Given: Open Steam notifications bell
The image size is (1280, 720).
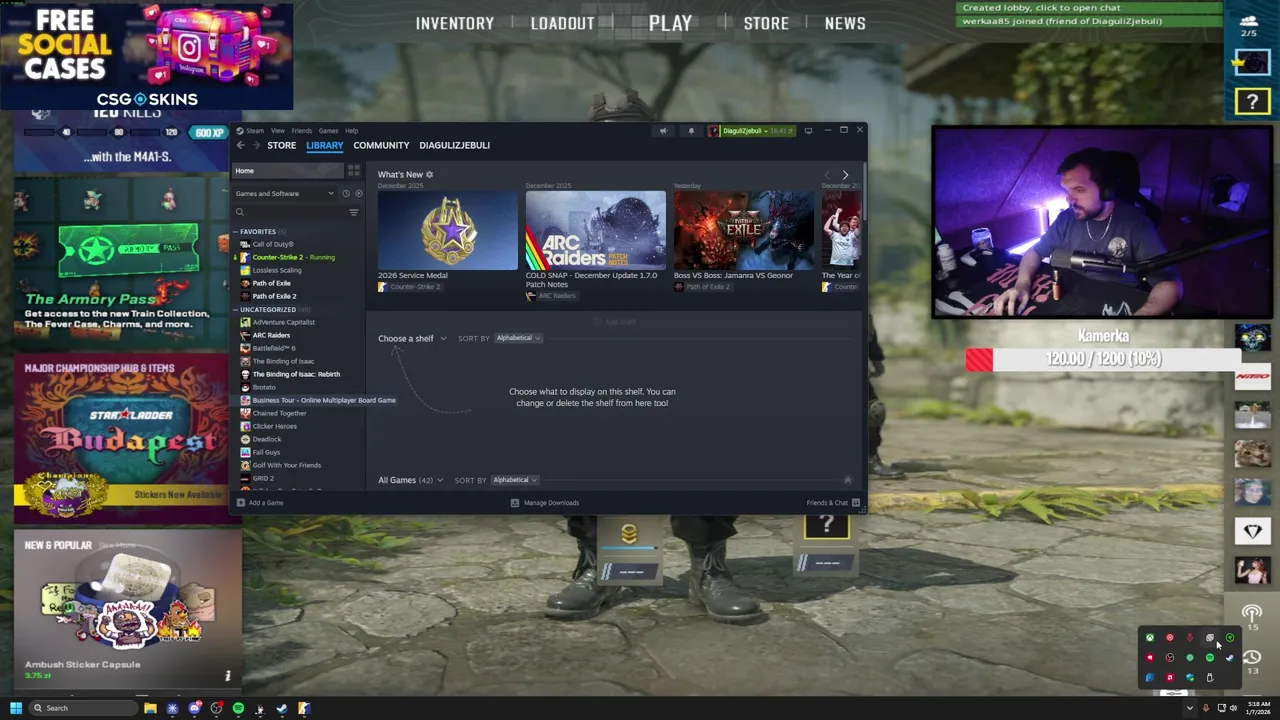Looking at the screenshot, I should pyautogui.click(x=691, y=131).
